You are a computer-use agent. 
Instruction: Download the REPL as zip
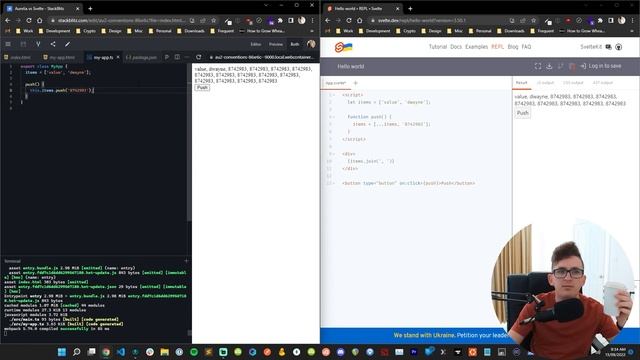(x=549, y=66)
